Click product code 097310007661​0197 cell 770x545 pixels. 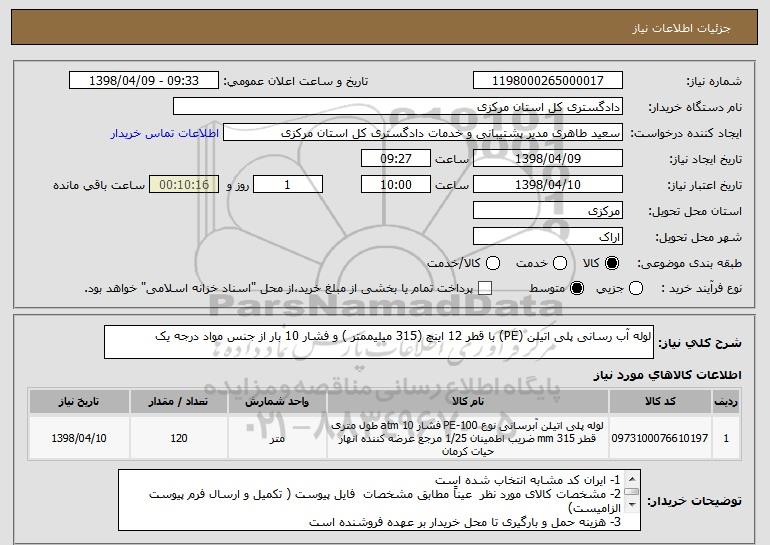click(660, 438)
